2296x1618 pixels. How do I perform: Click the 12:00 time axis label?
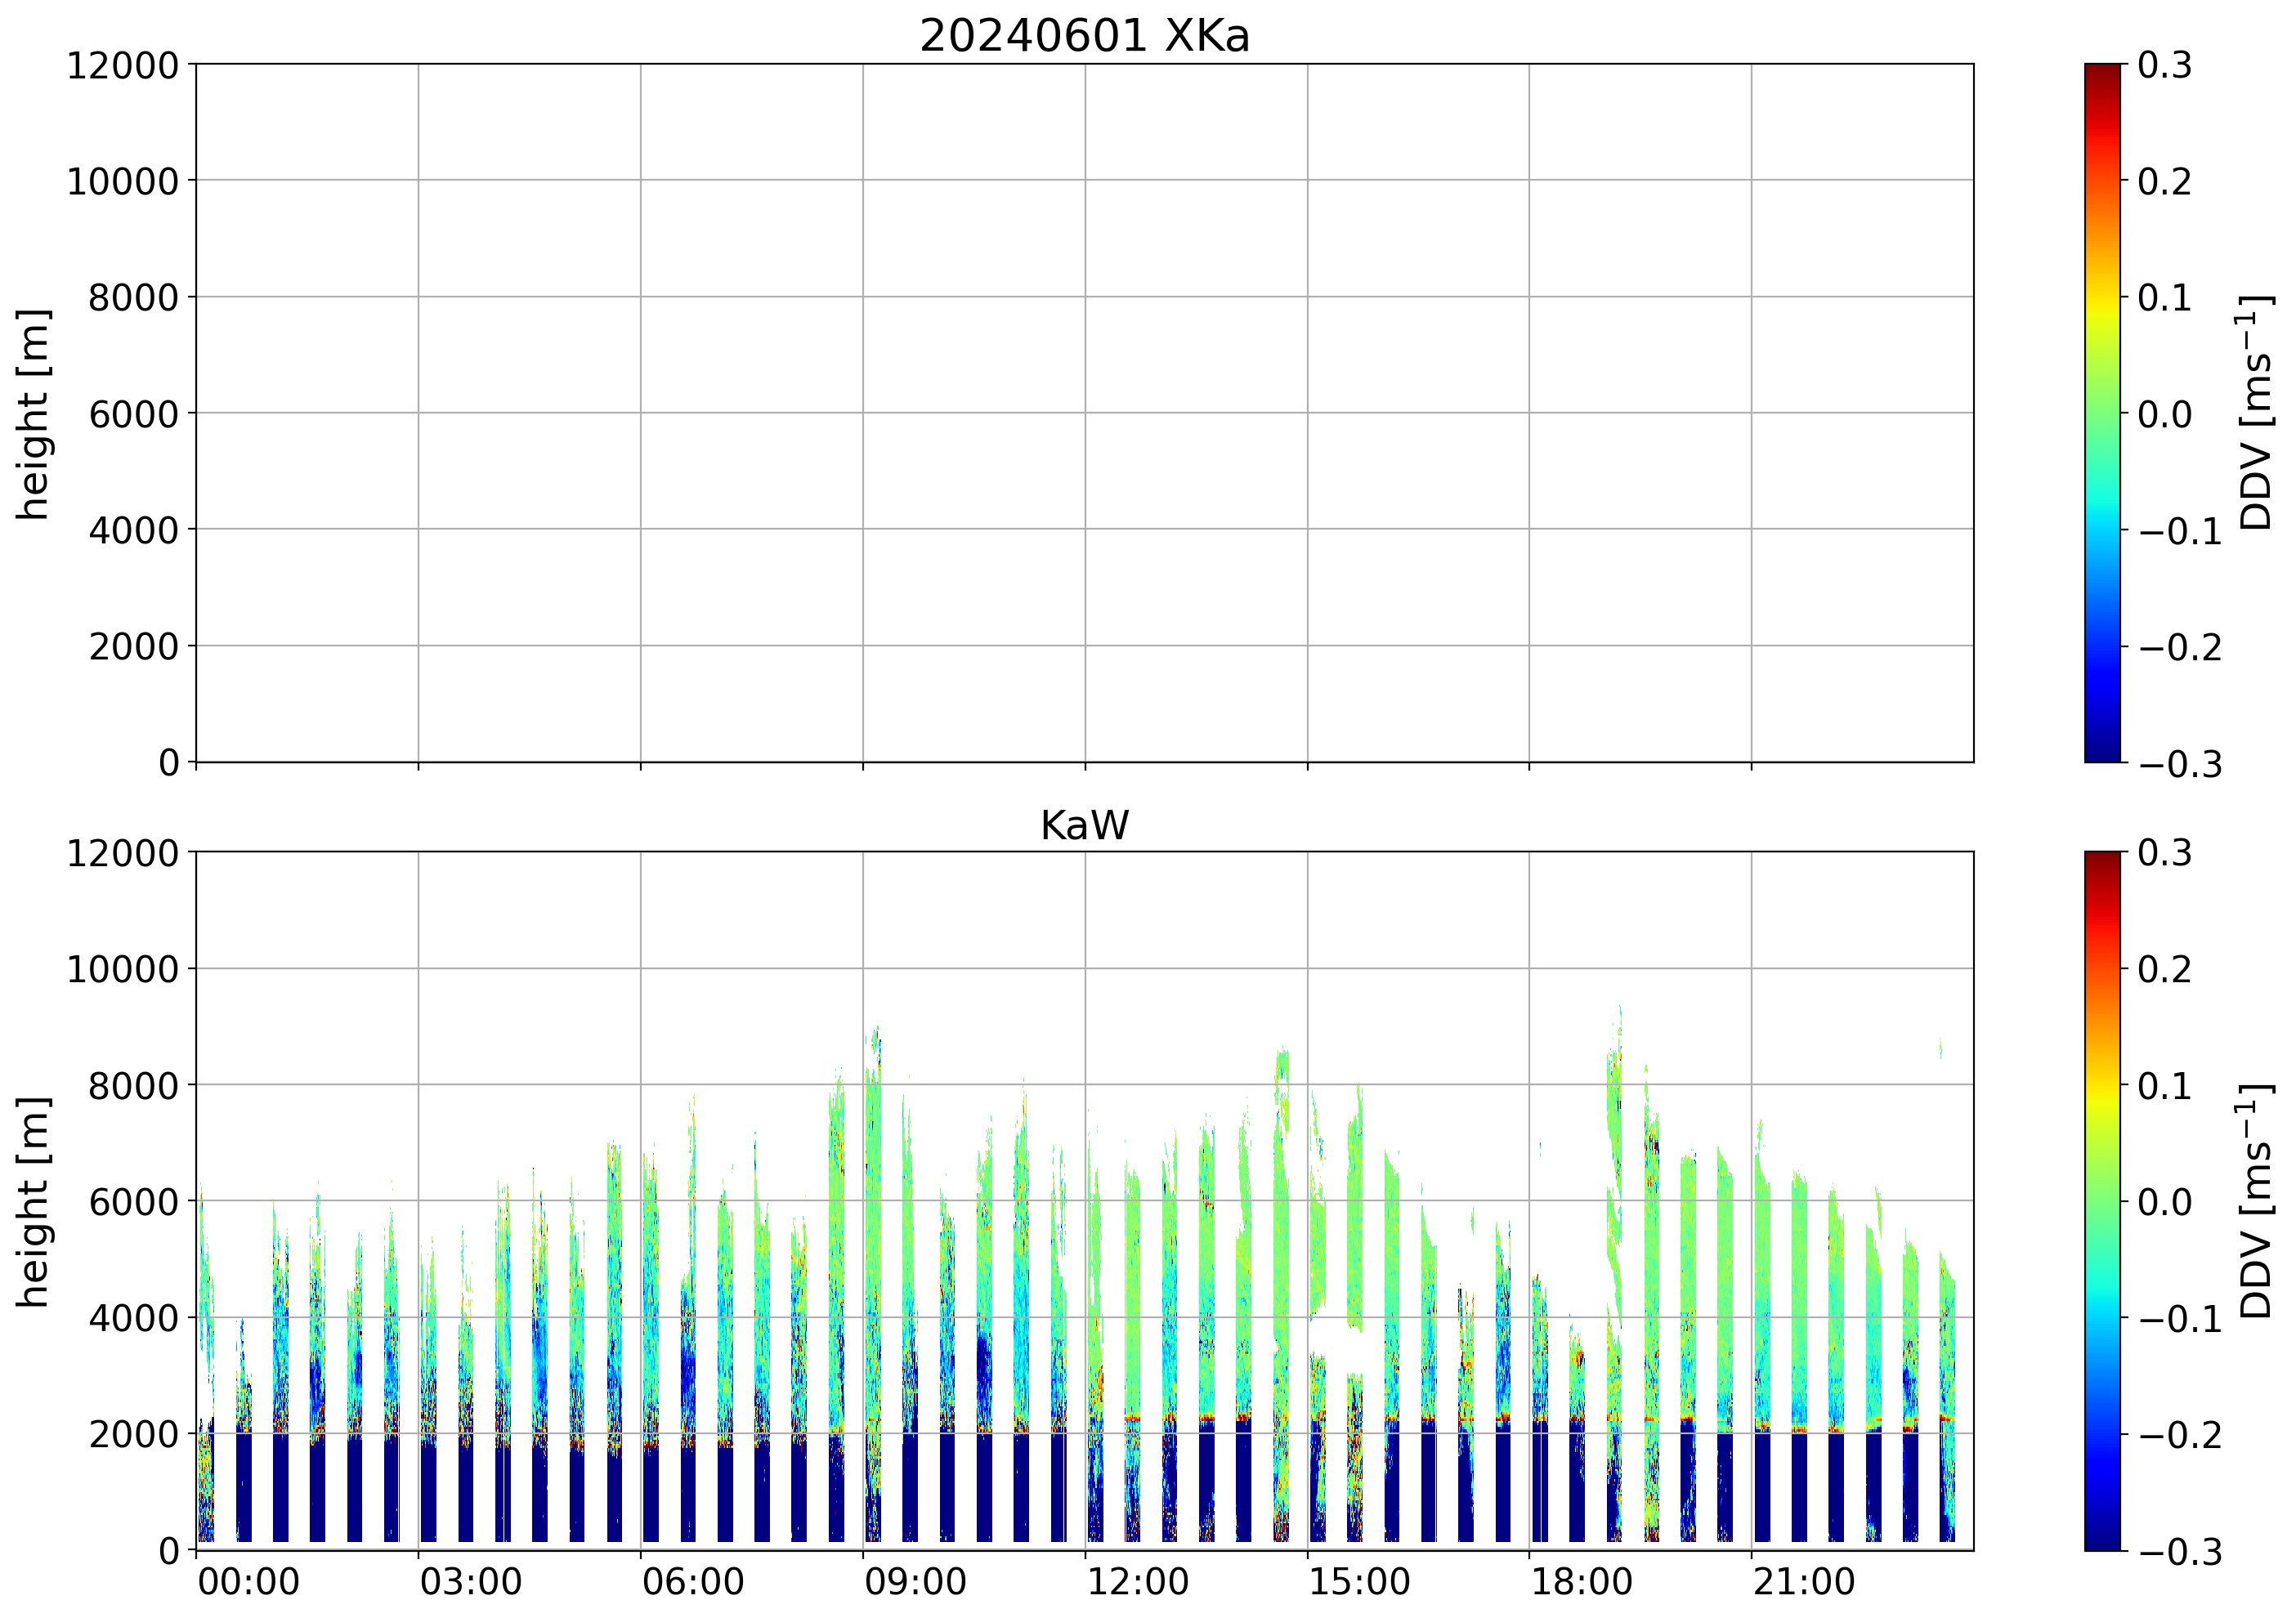[1137, 1582]
